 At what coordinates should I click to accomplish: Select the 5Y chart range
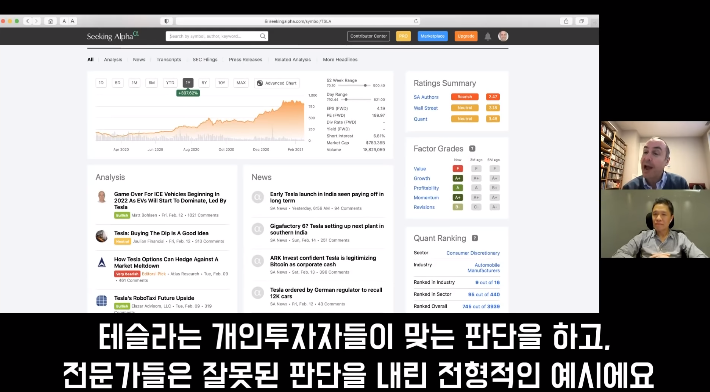pyautogui.click(x=204, y=83)
